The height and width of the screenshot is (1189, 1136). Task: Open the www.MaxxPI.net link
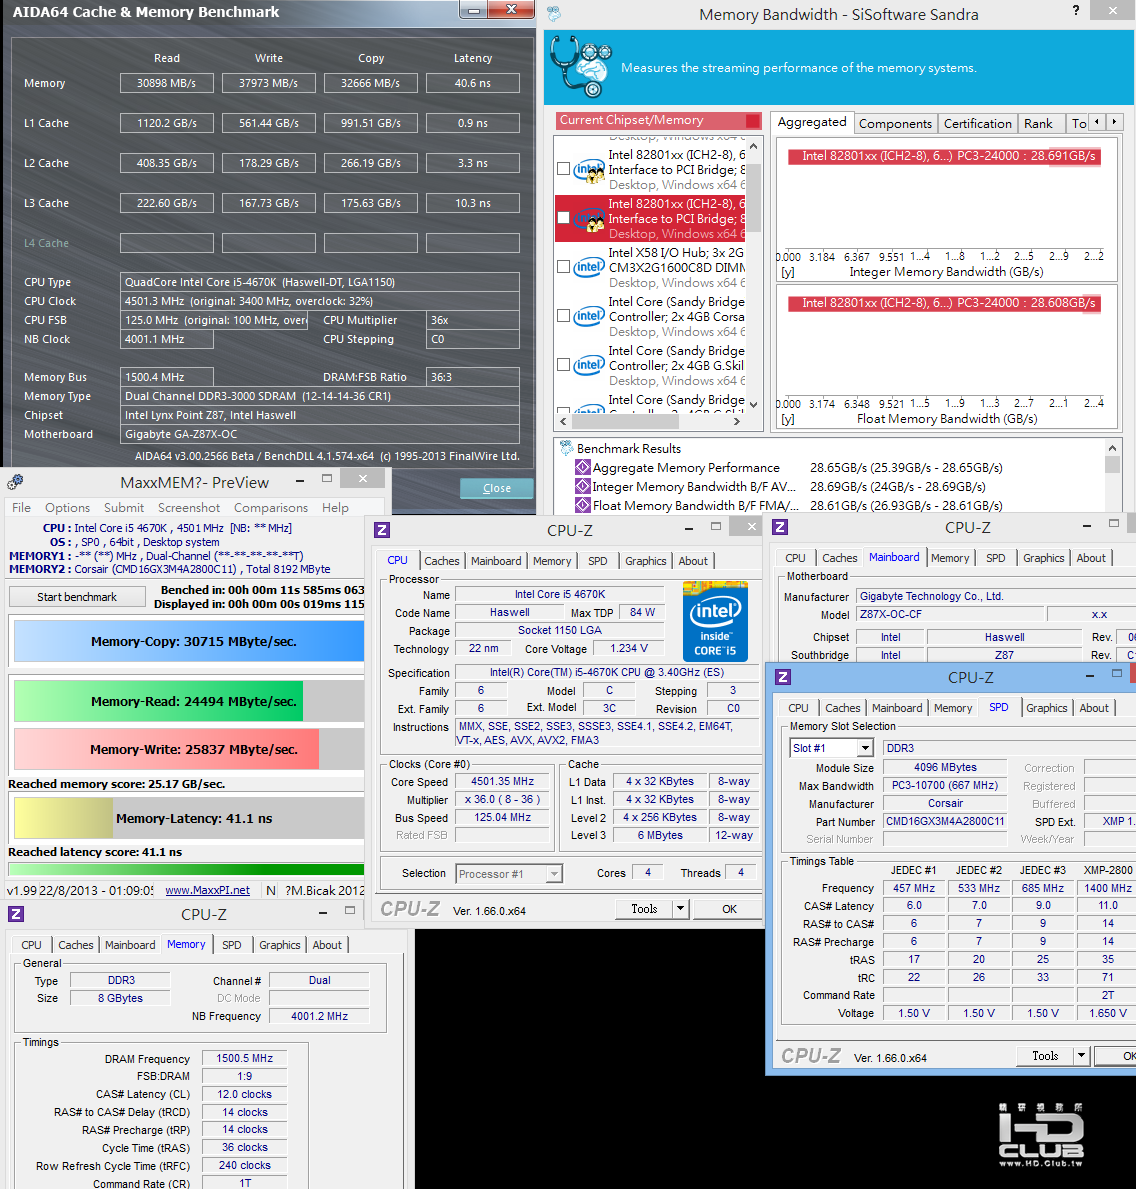pyautogui.click(x=207, y=890)
